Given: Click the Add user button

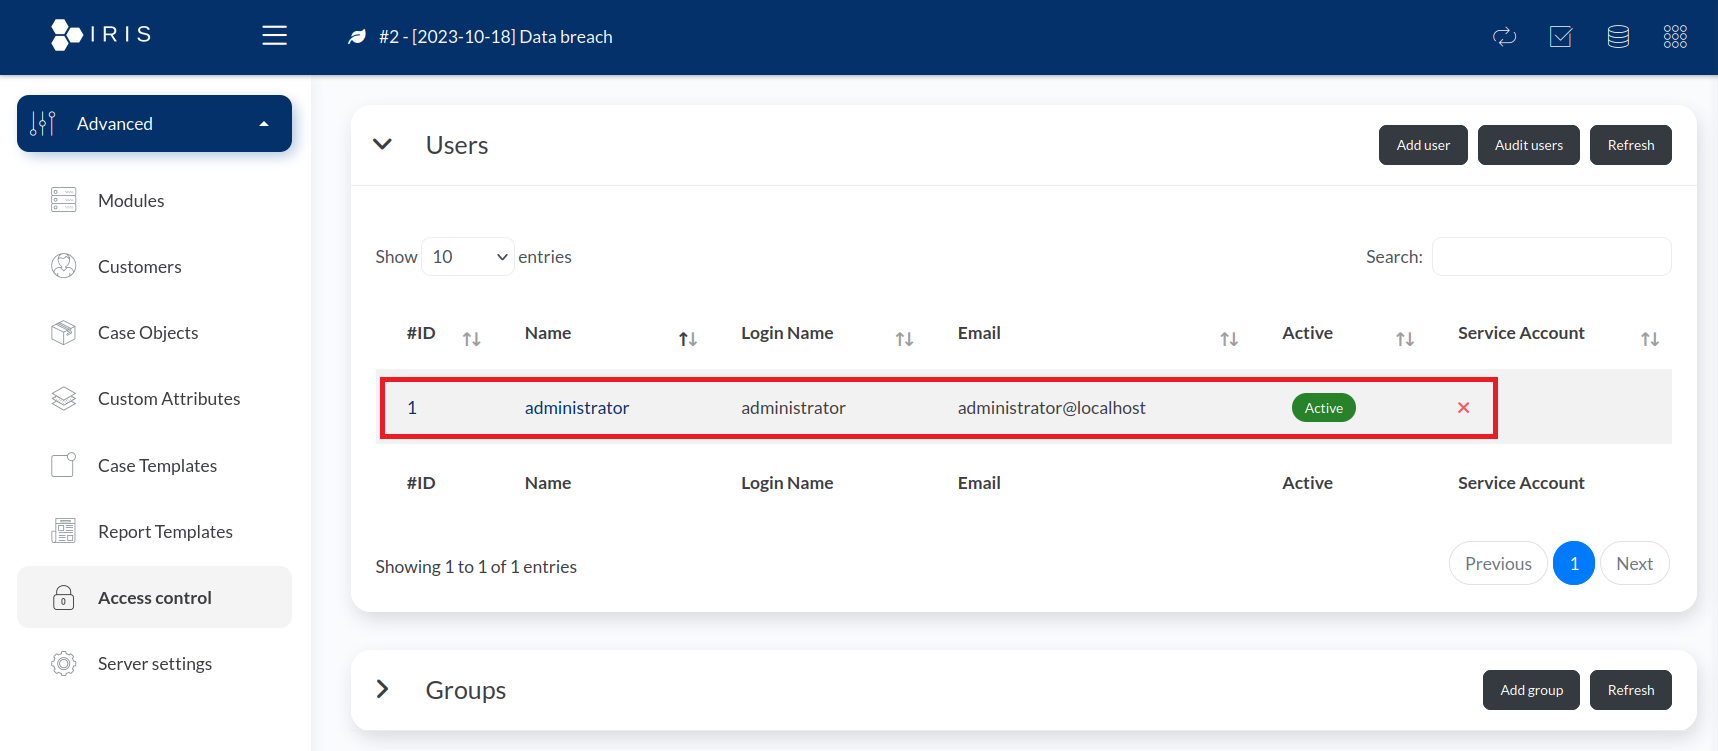Looking at the screenshot, I should pyautogui.click(x=1422, y=145).
